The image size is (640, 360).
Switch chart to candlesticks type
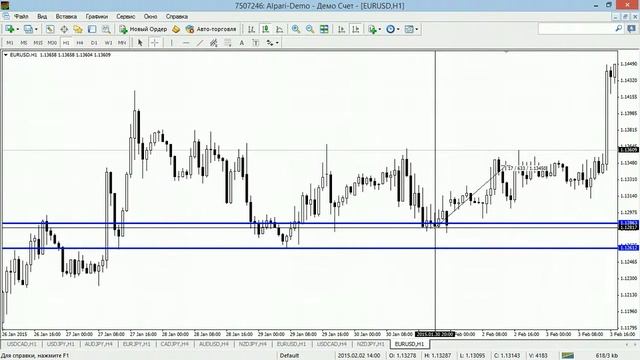click(x=265, y=29)
